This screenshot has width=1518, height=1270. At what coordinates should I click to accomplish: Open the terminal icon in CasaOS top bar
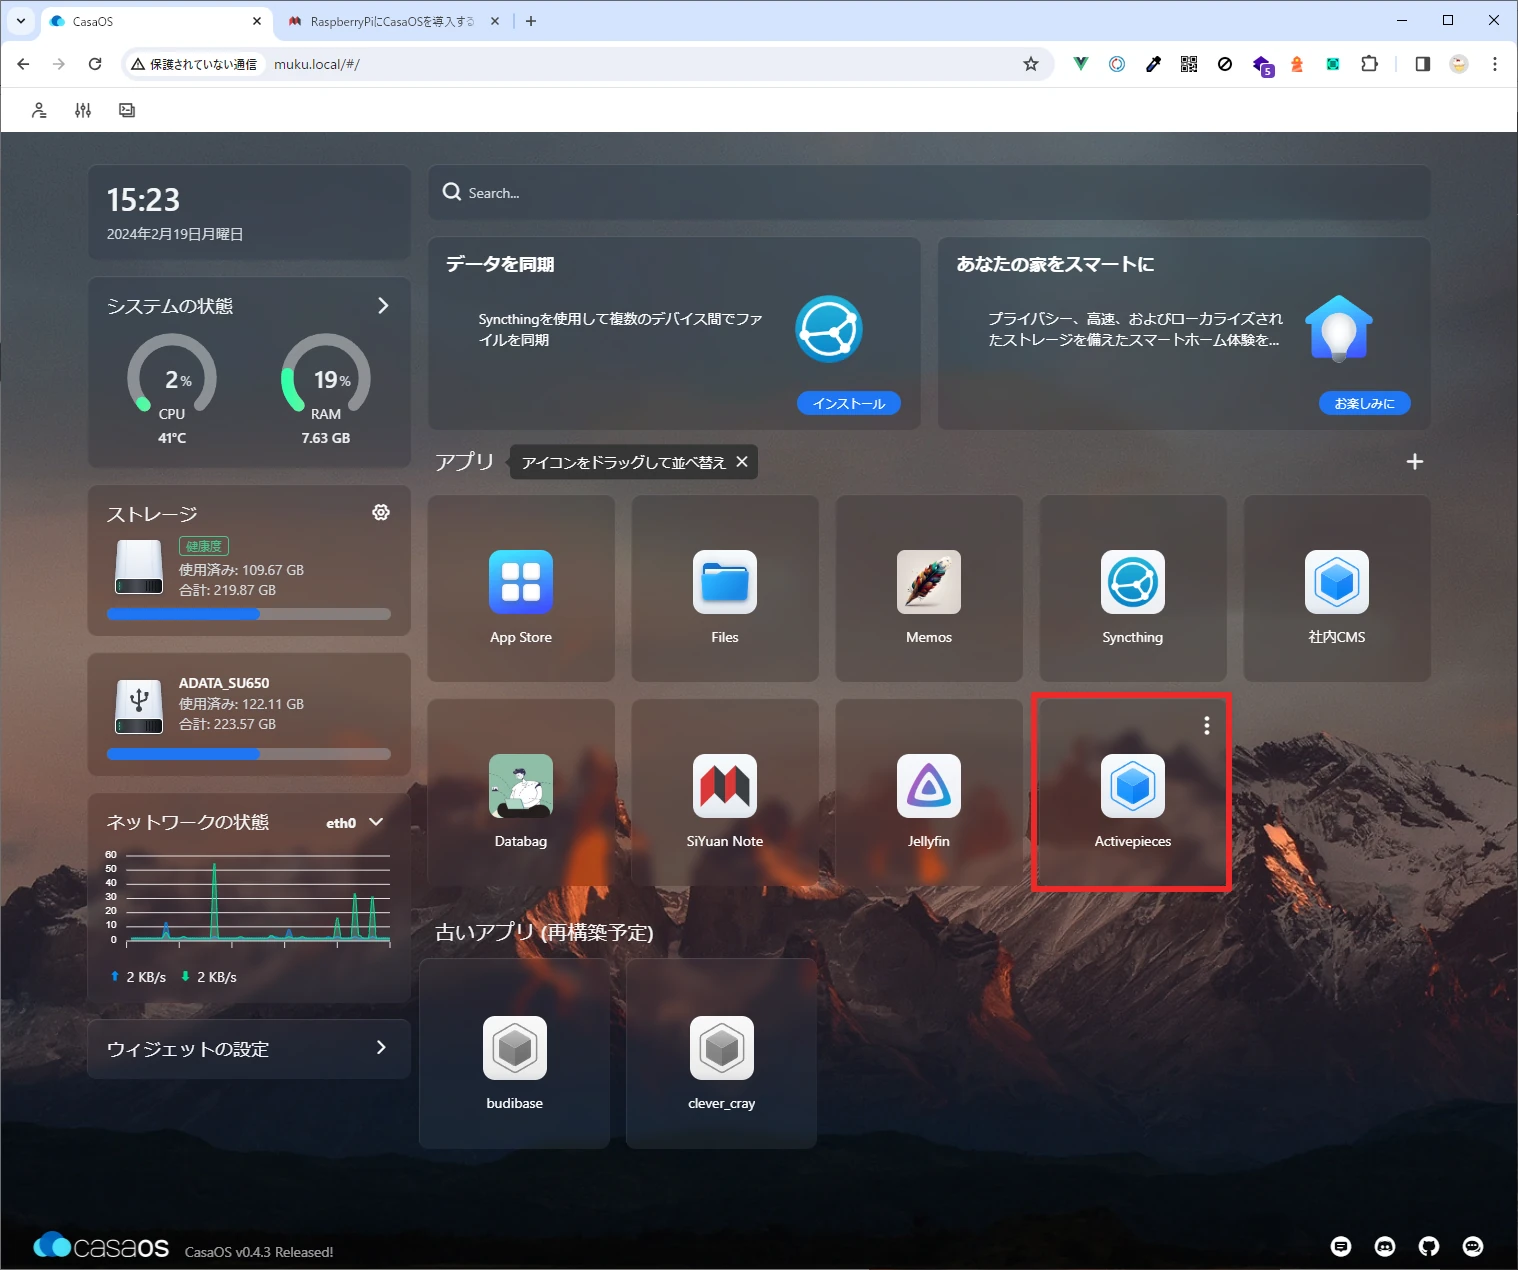tap(127, 110)
